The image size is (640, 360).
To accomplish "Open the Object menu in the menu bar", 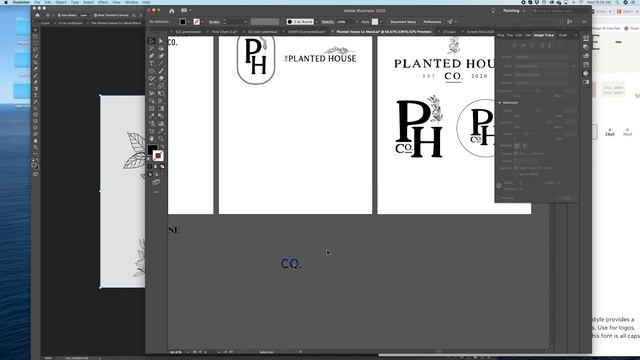I will pos(61,2).
